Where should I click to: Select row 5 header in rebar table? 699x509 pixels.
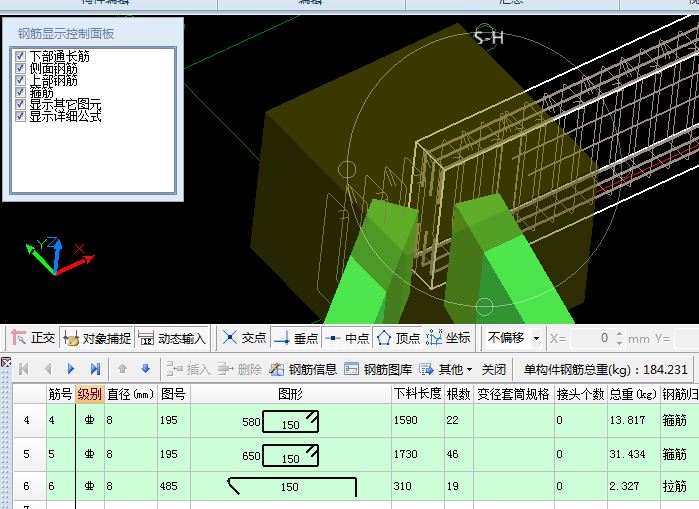point(29,454)
